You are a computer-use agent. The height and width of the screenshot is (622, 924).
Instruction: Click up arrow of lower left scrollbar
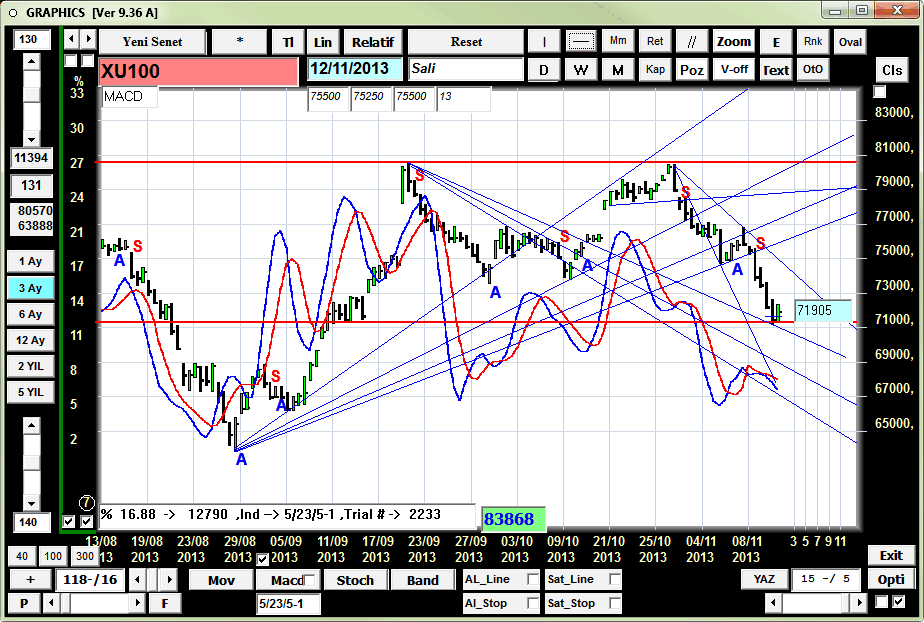click(31, 425)
